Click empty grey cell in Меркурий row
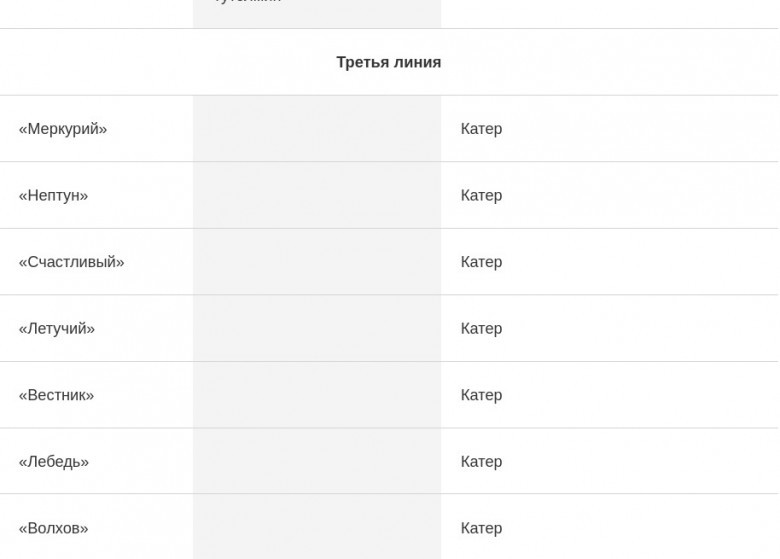The image size is (780, 559). coord(317,128)
